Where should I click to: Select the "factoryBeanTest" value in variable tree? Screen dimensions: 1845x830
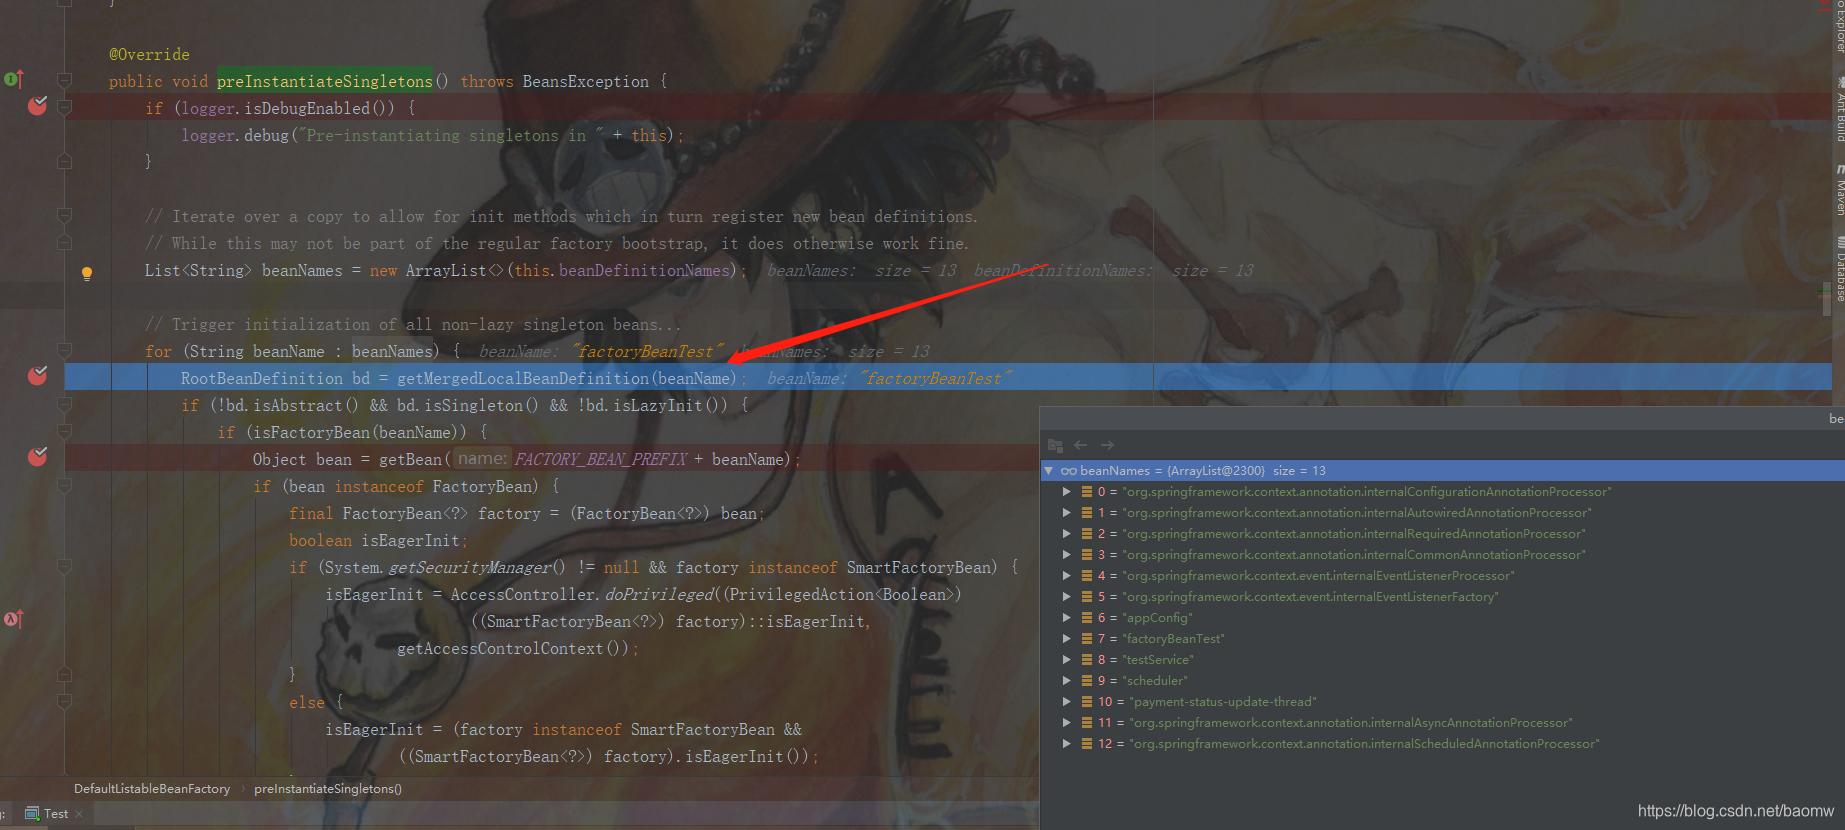(1173, 639)
